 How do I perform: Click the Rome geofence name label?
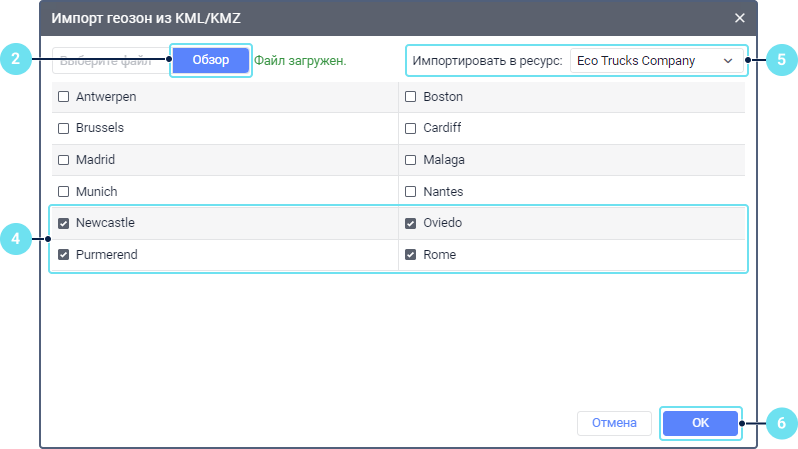click(x=439, y=255)
